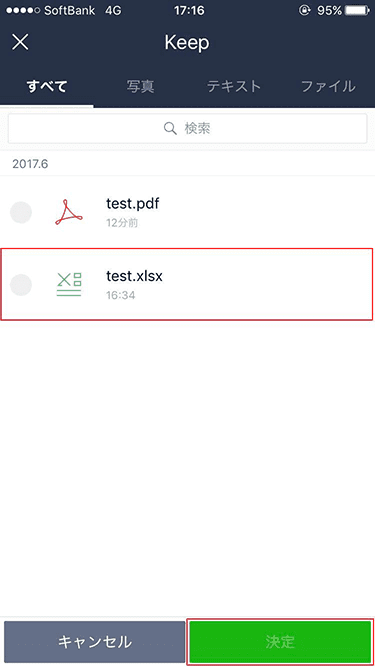Screen dimensions: 375x667
Task: Switch to the すべて tab
Action: (47, 87)
